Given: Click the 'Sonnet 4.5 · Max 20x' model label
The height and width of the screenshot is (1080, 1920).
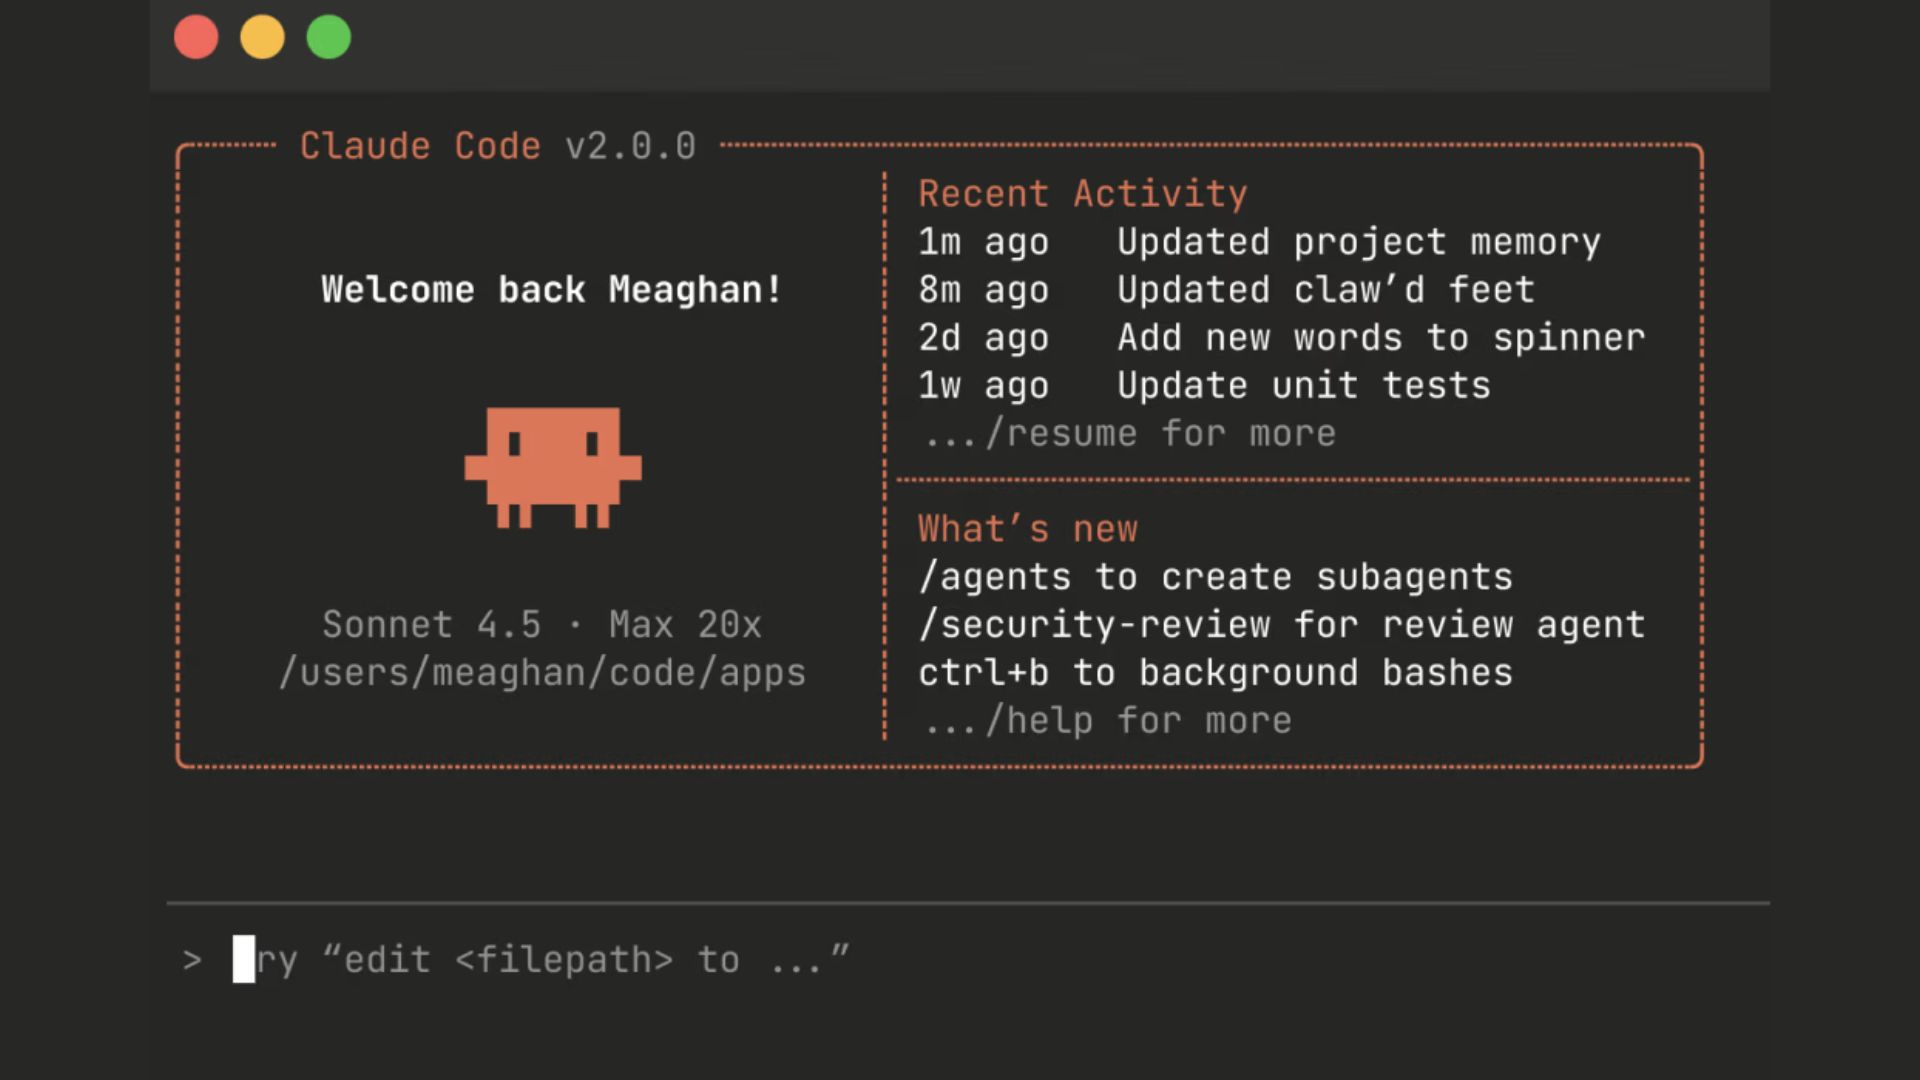Looking at the screenshot, I should click(541, 625).
